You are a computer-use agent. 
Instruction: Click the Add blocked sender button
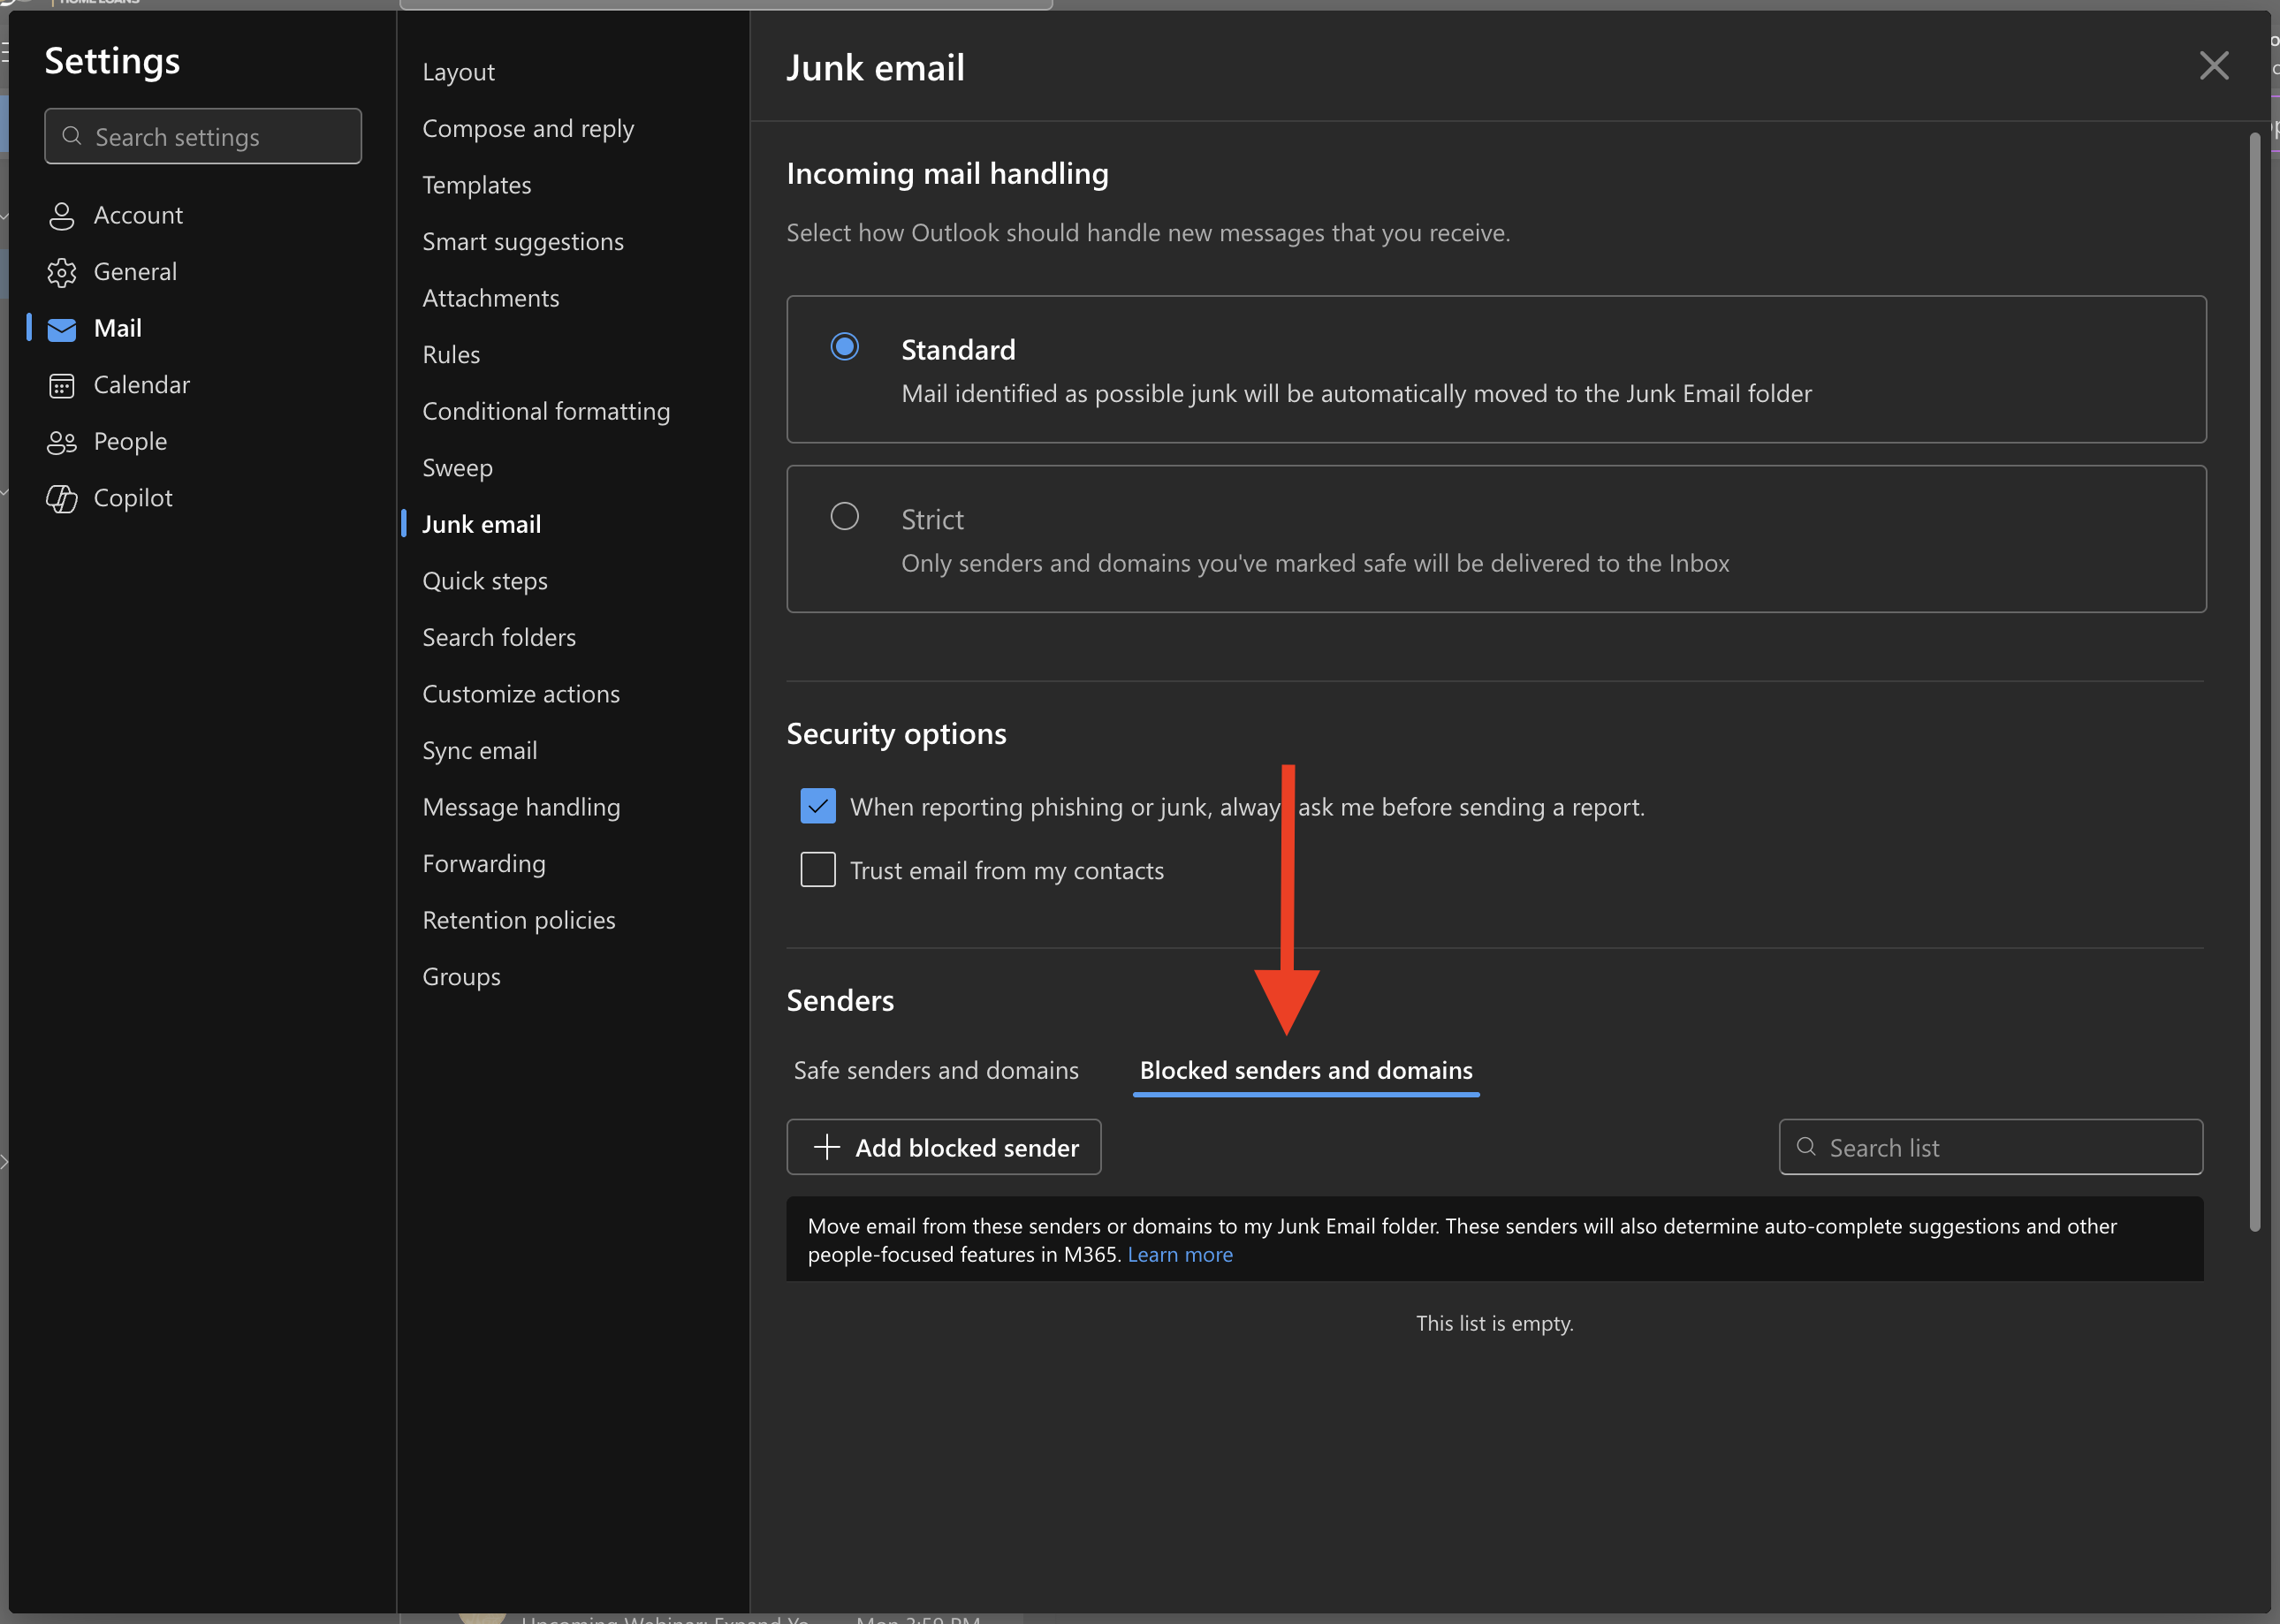pos(943,1147)
